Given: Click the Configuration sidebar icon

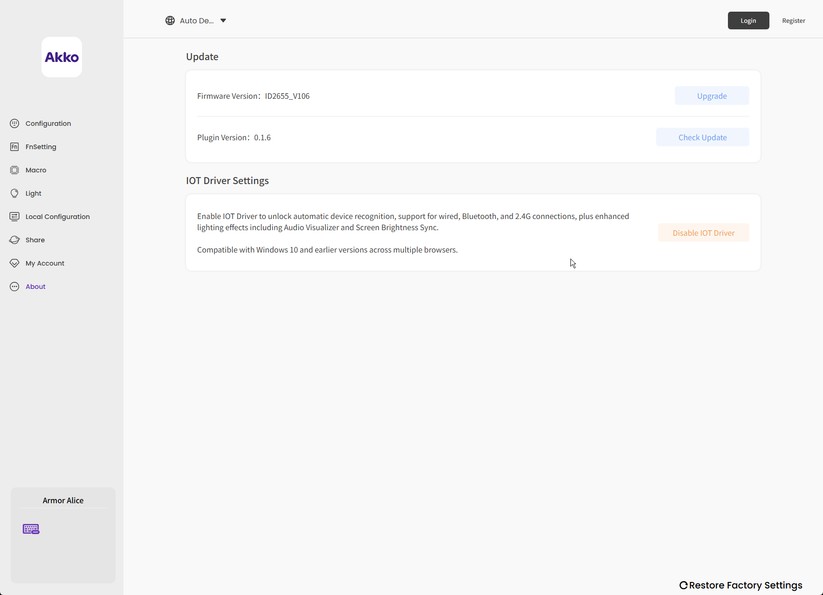Looking at the screenshot, I should 14,123.
